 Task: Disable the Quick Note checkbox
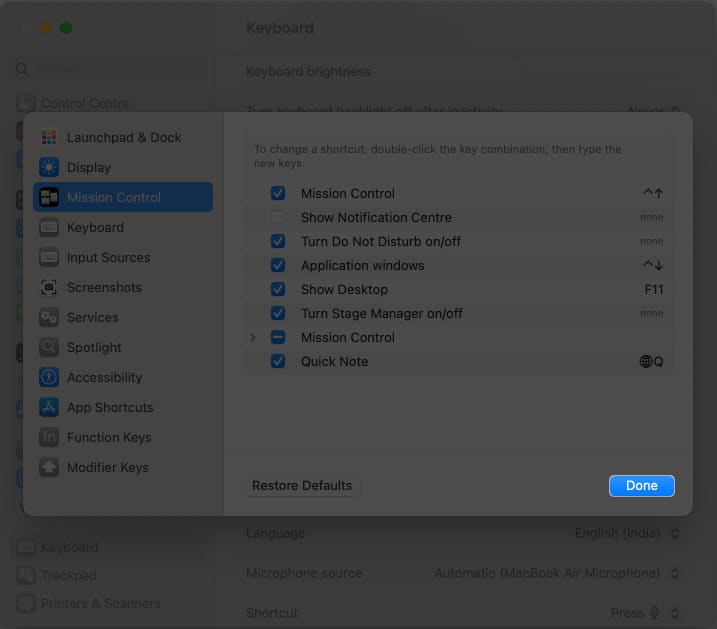278,361
